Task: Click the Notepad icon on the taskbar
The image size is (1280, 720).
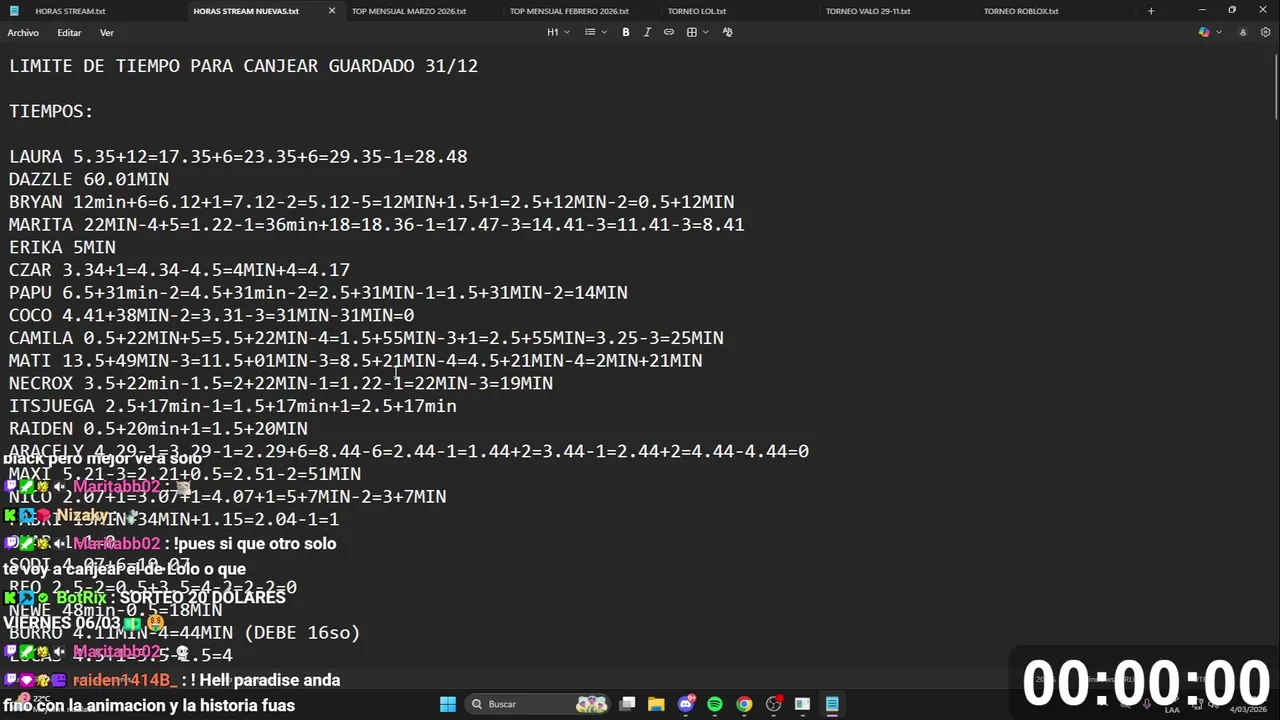Action: 832,704
